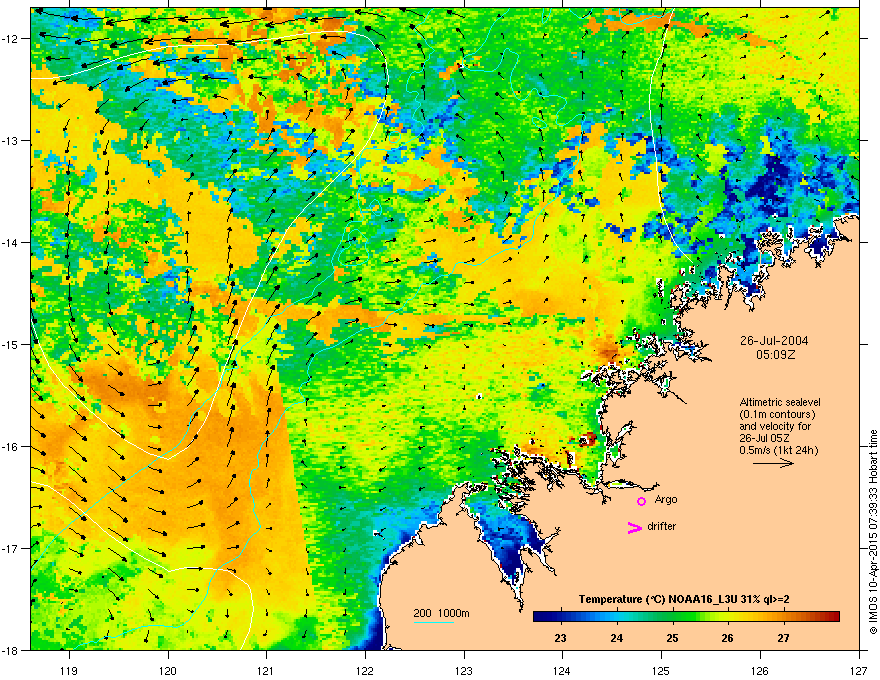Screen dimensions: 880x680
Task: Click the longitude axis label '126'
Action: point(760,670)
